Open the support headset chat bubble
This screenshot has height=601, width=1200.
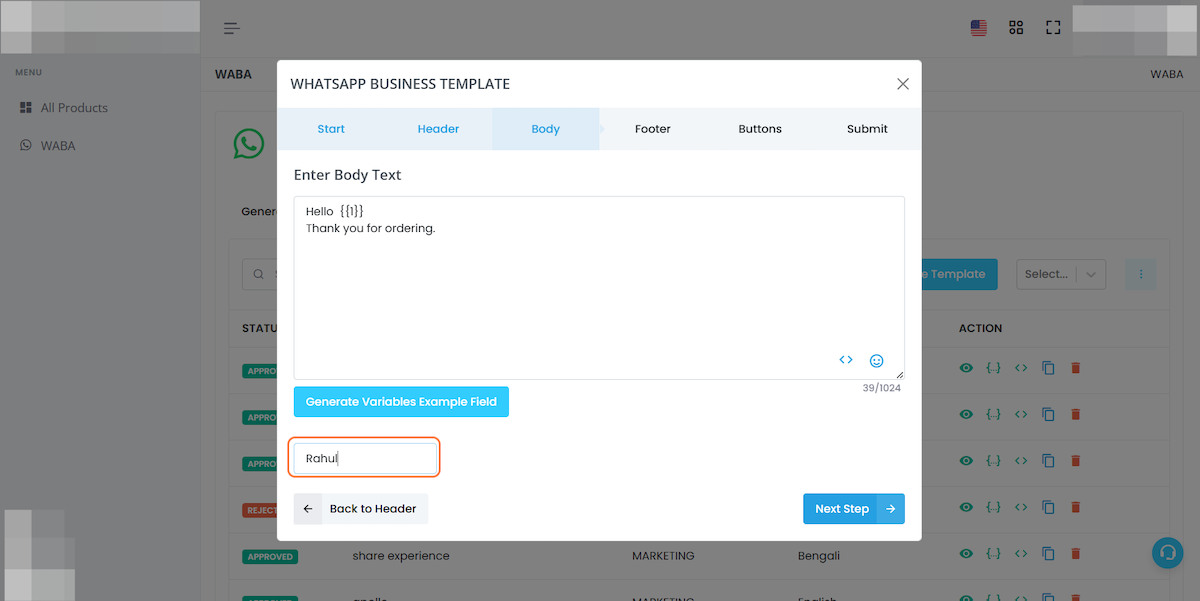pyautogui.click(x=1167, y=553)
